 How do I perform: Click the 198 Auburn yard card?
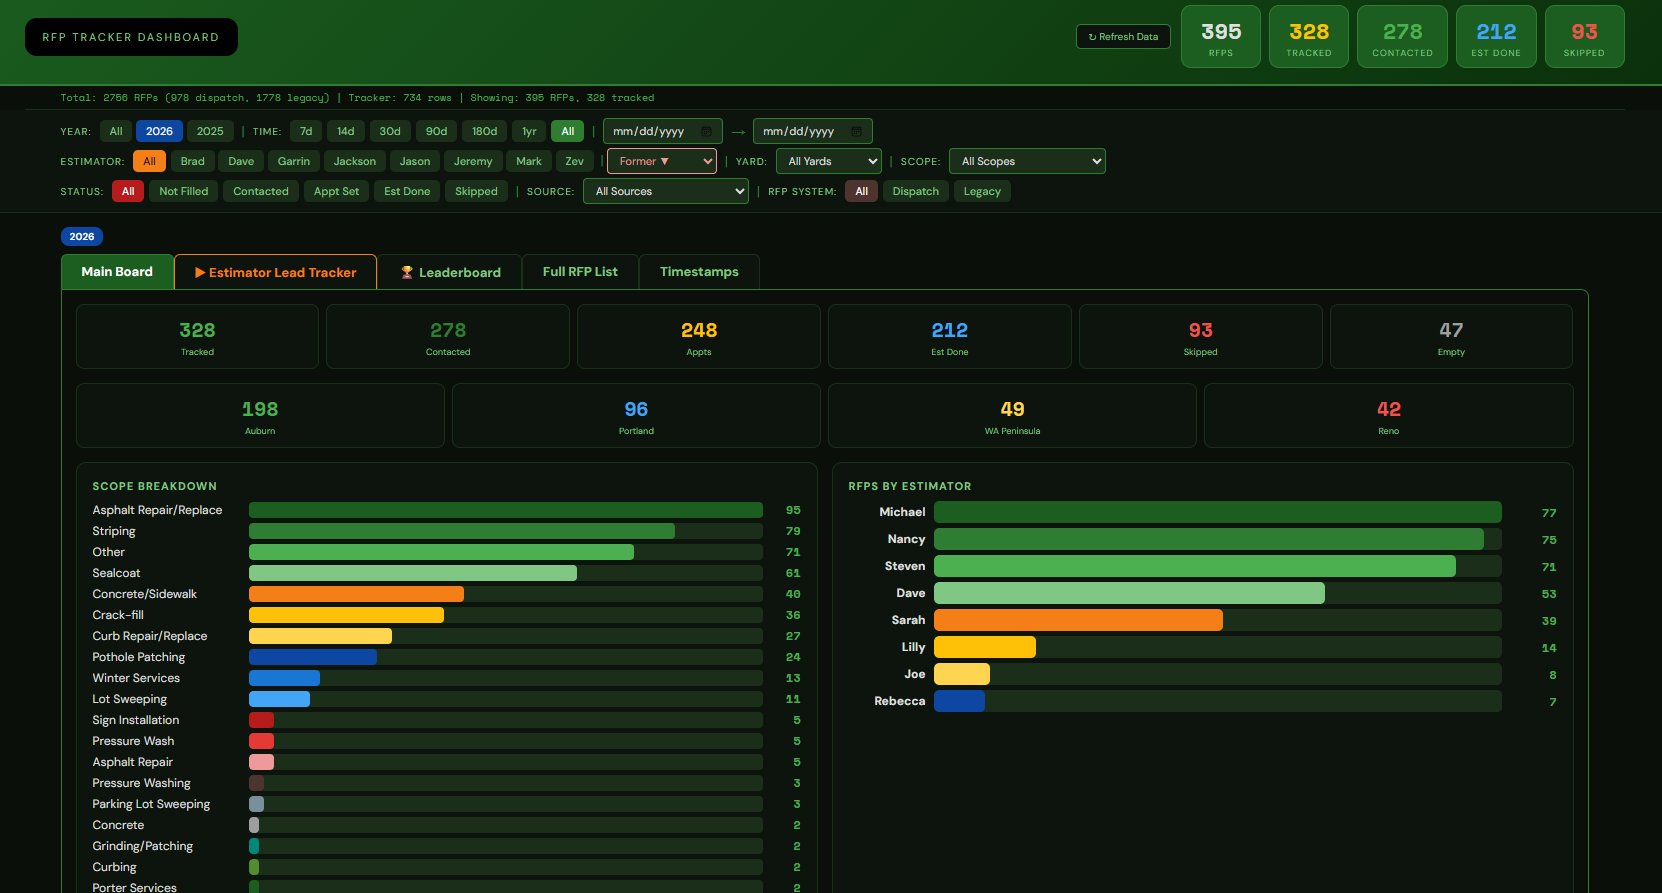click(260, 416)
